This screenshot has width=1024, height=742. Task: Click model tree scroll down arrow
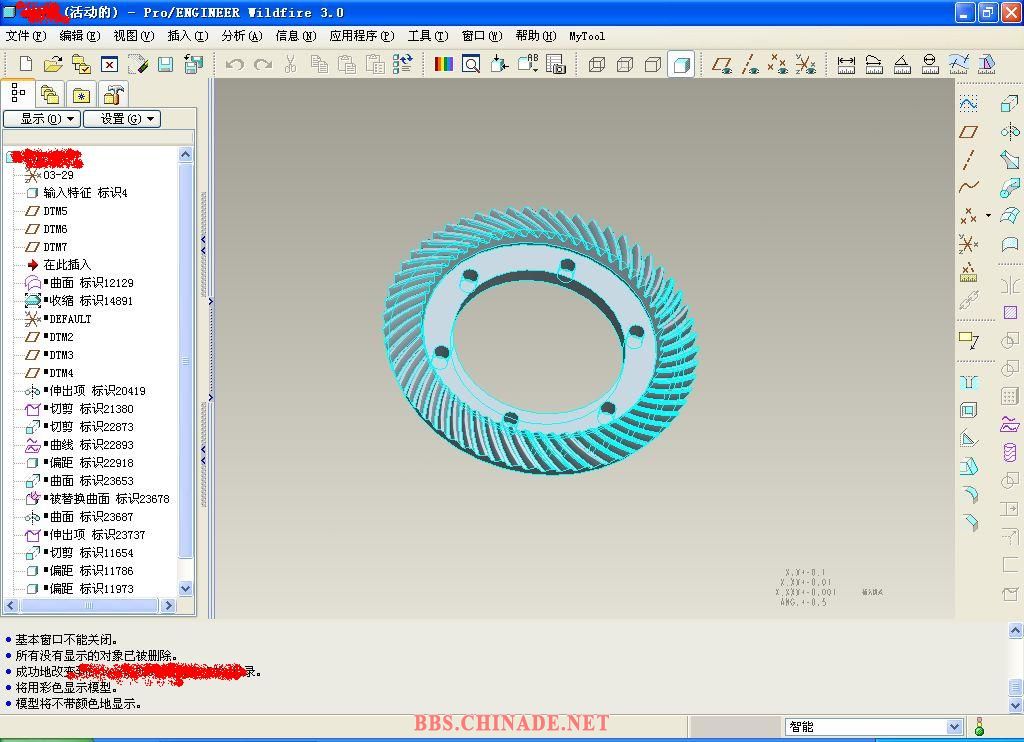(185, 588)
